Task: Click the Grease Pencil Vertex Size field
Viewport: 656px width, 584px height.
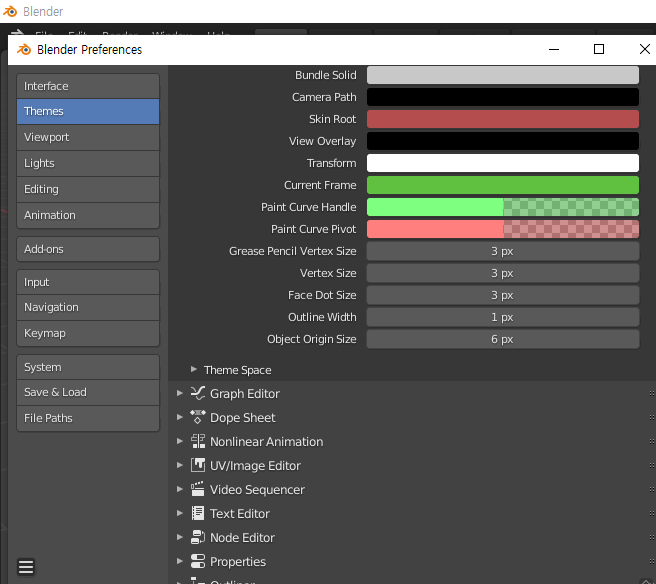Action: click(x=503, y=251)
